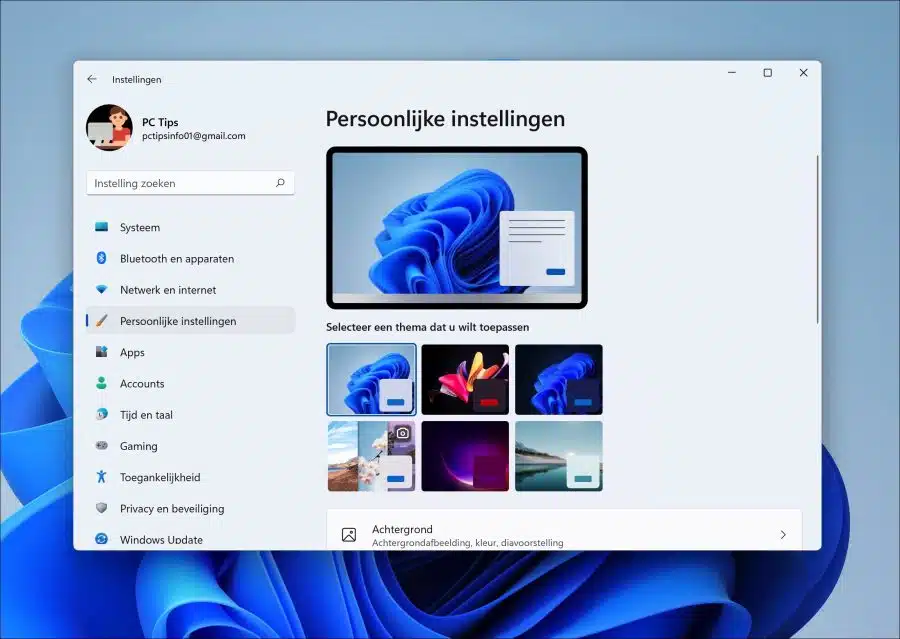The width and height of the screenshot is (900, 639).
Task: Click the Toegankelijkheid accessibility icon
Action: (102, 477)
